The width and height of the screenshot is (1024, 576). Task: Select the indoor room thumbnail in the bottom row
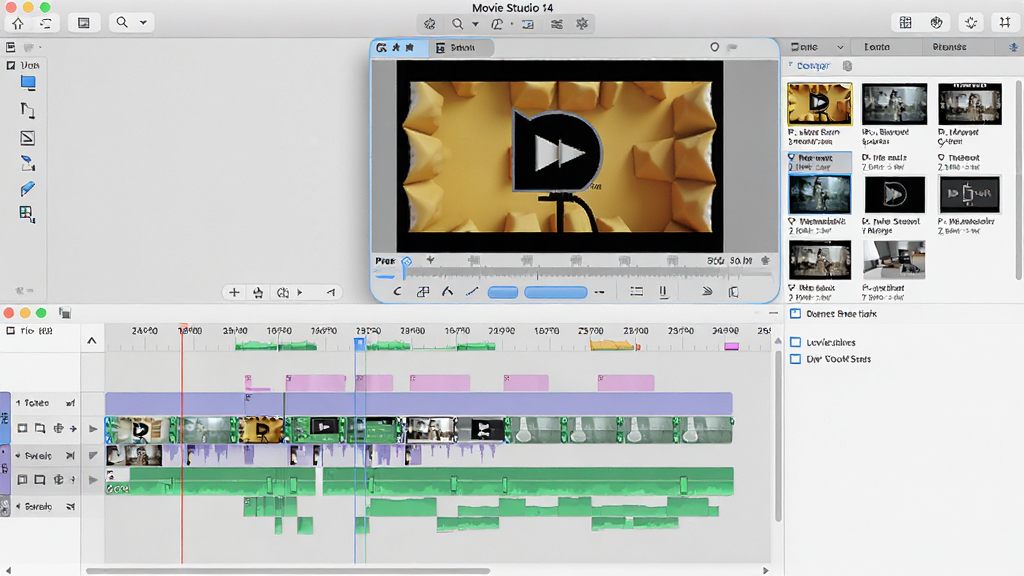pyautogui.click(x=894, y=259)
